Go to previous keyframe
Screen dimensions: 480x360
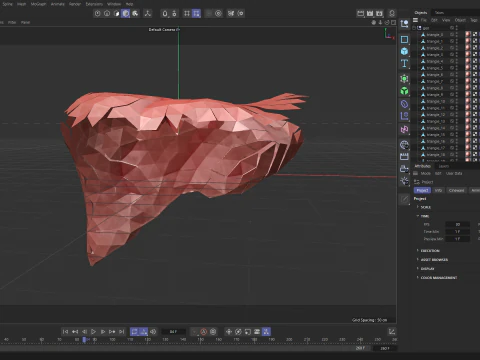point(75,332)
